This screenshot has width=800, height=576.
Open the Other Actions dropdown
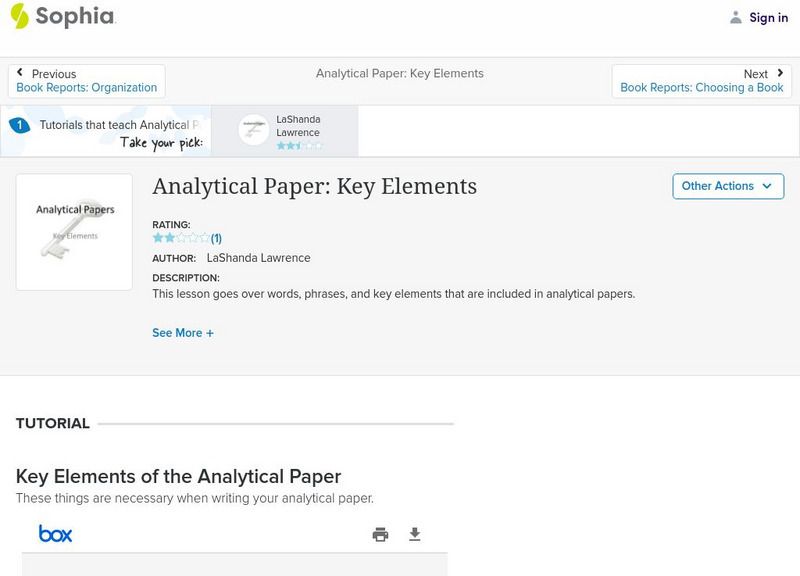pyautogui.click(x=727, y=186)
